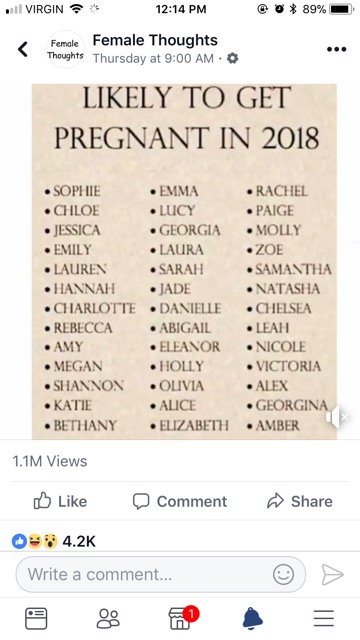Unmute the video with the speaker icon
Screen dimensions: 360x640
[336, 417]
